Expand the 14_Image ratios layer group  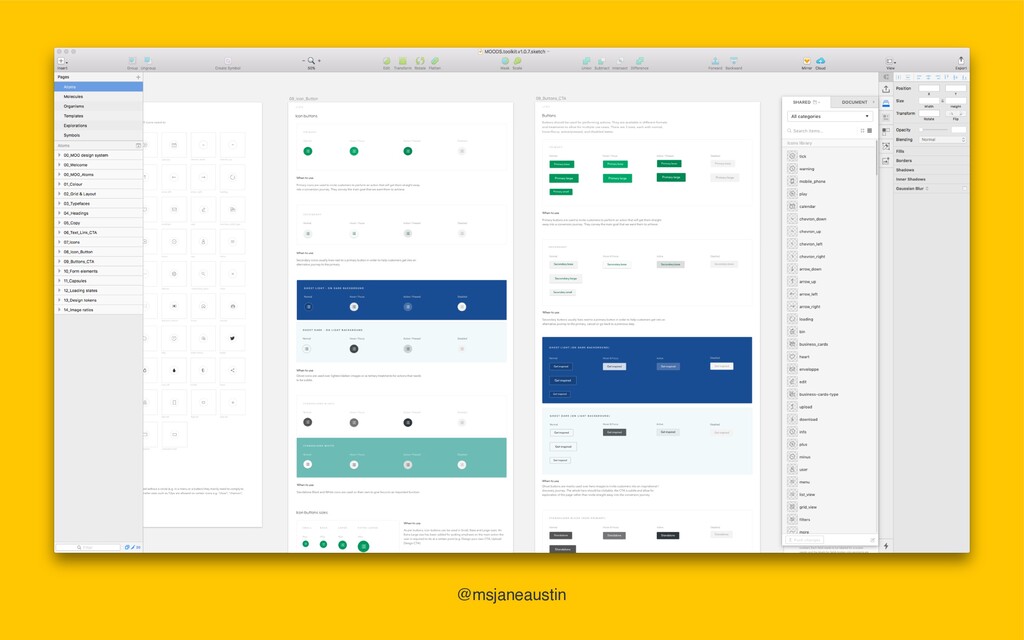pyautogui.click(x=59, y=310)
